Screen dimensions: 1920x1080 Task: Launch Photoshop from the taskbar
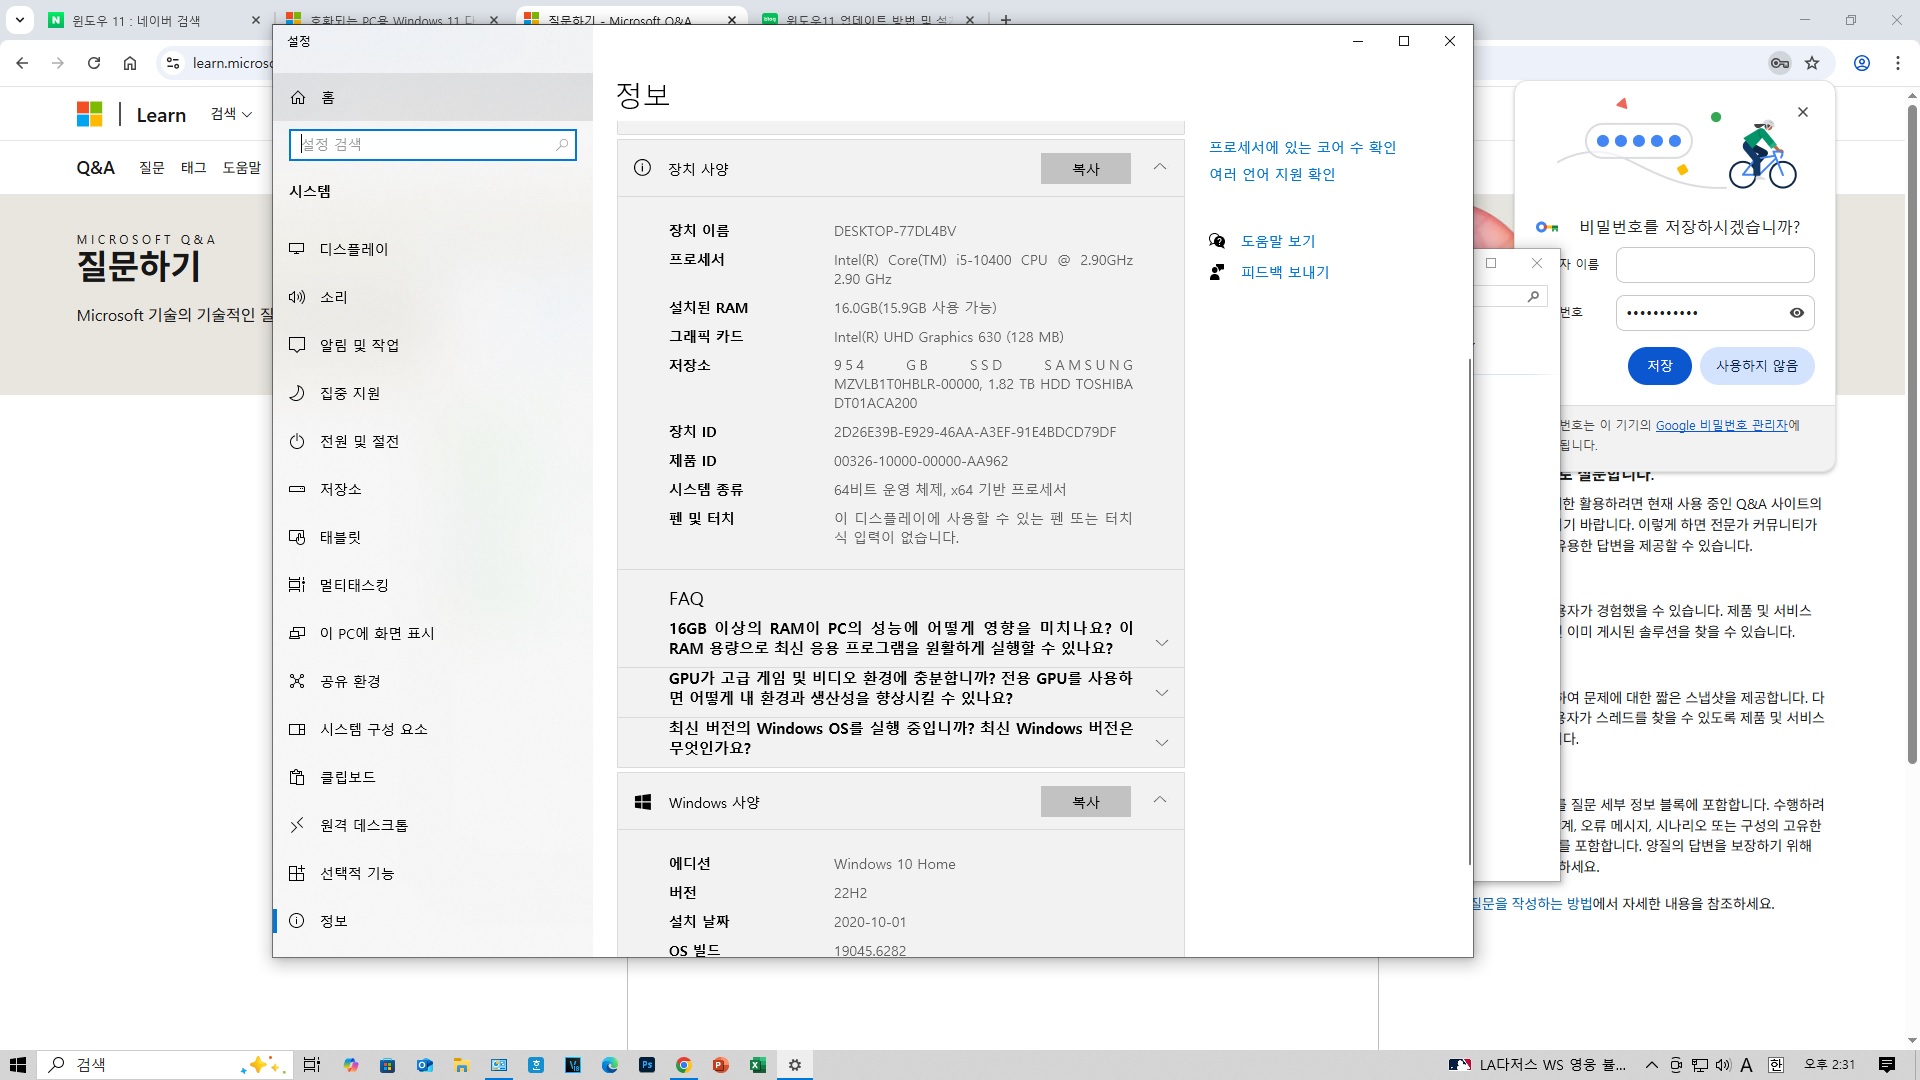647,1065
